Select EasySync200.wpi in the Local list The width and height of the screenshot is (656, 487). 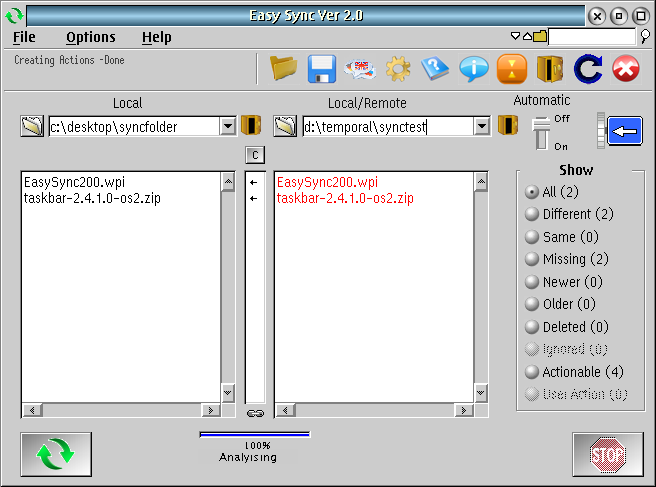[74, 182]
